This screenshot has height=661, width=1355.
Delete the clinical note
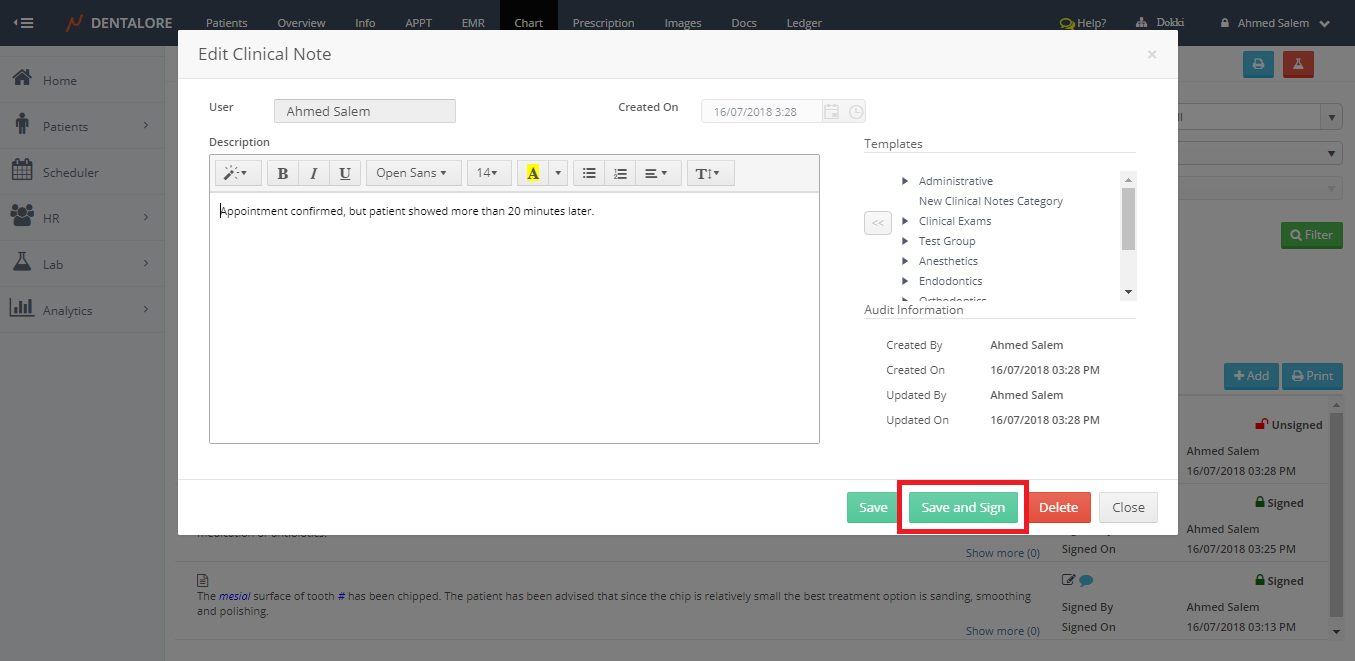pyautogui.click(x=1058, y=508)
